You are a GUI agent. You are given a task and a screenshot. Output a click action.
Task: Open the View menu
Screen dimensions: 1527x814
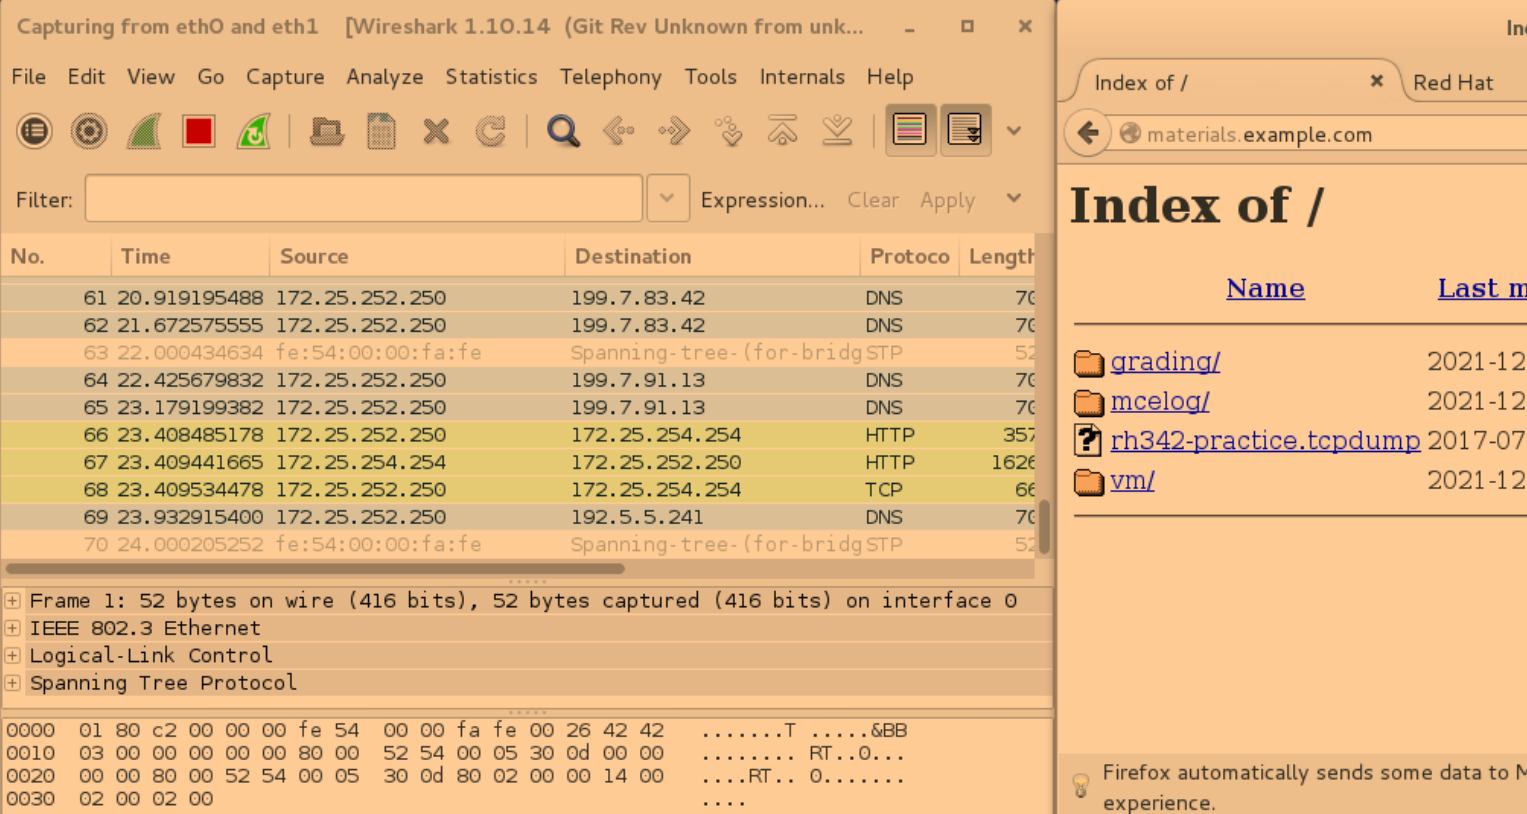[151, 77]
